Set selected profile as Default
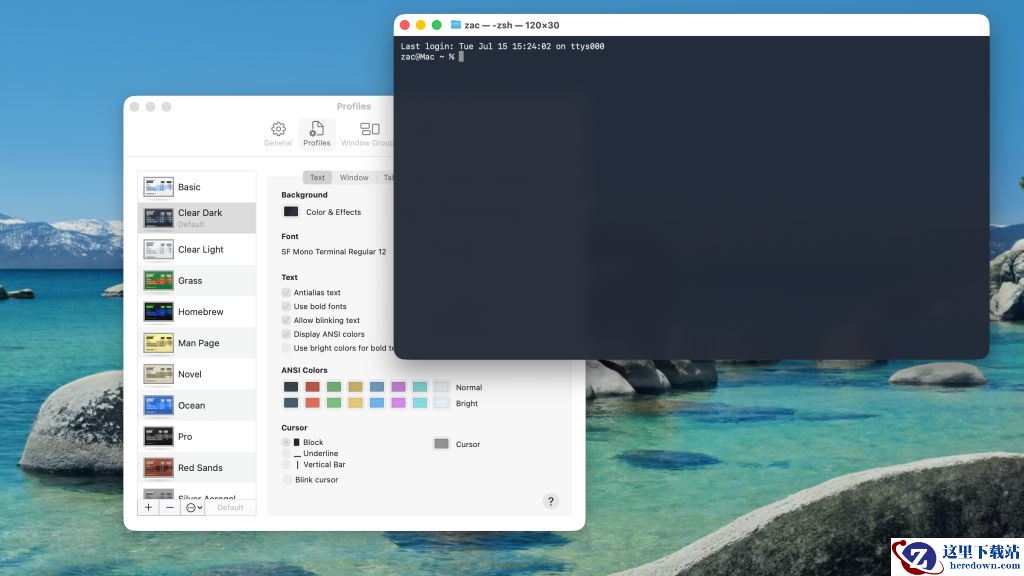 (230, 507)
